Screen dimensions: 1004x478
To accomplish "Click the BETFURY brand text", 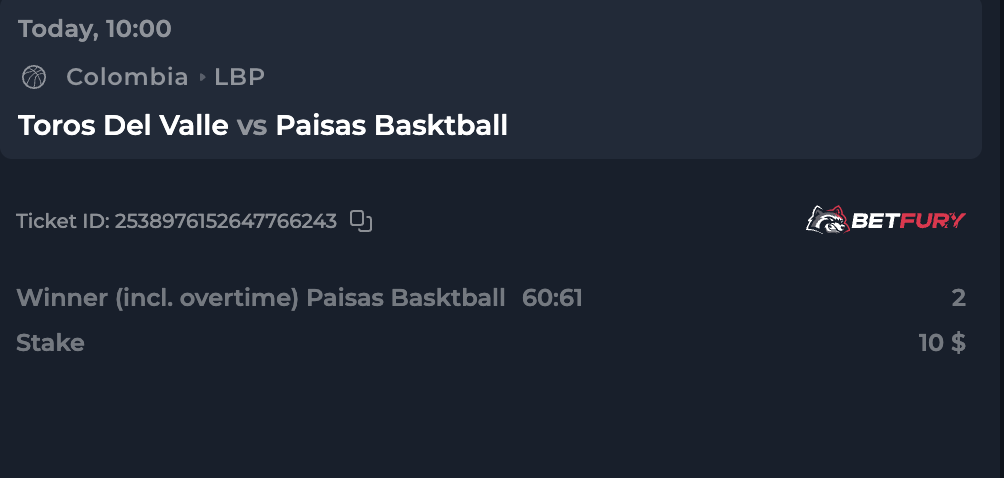I will tap(908, 221).
